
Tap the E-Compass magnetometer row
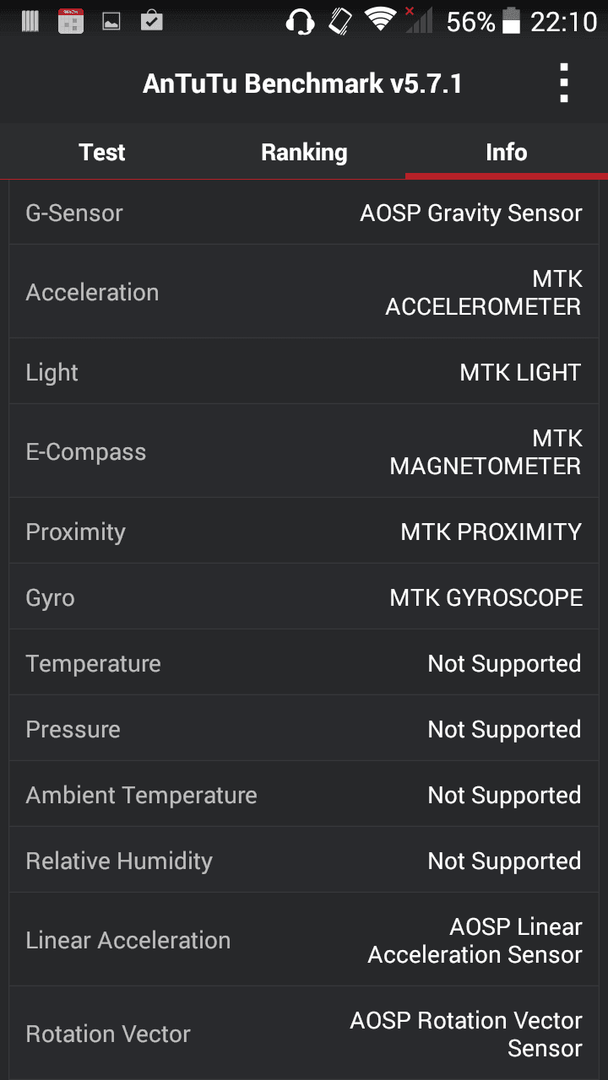click(x=304, y=452)
